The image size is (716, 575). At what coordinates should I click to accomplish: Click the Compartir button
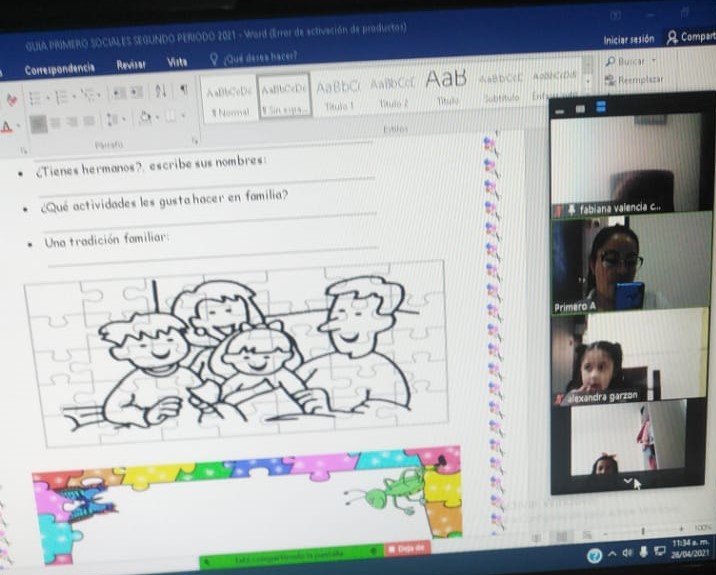(690, 37)
